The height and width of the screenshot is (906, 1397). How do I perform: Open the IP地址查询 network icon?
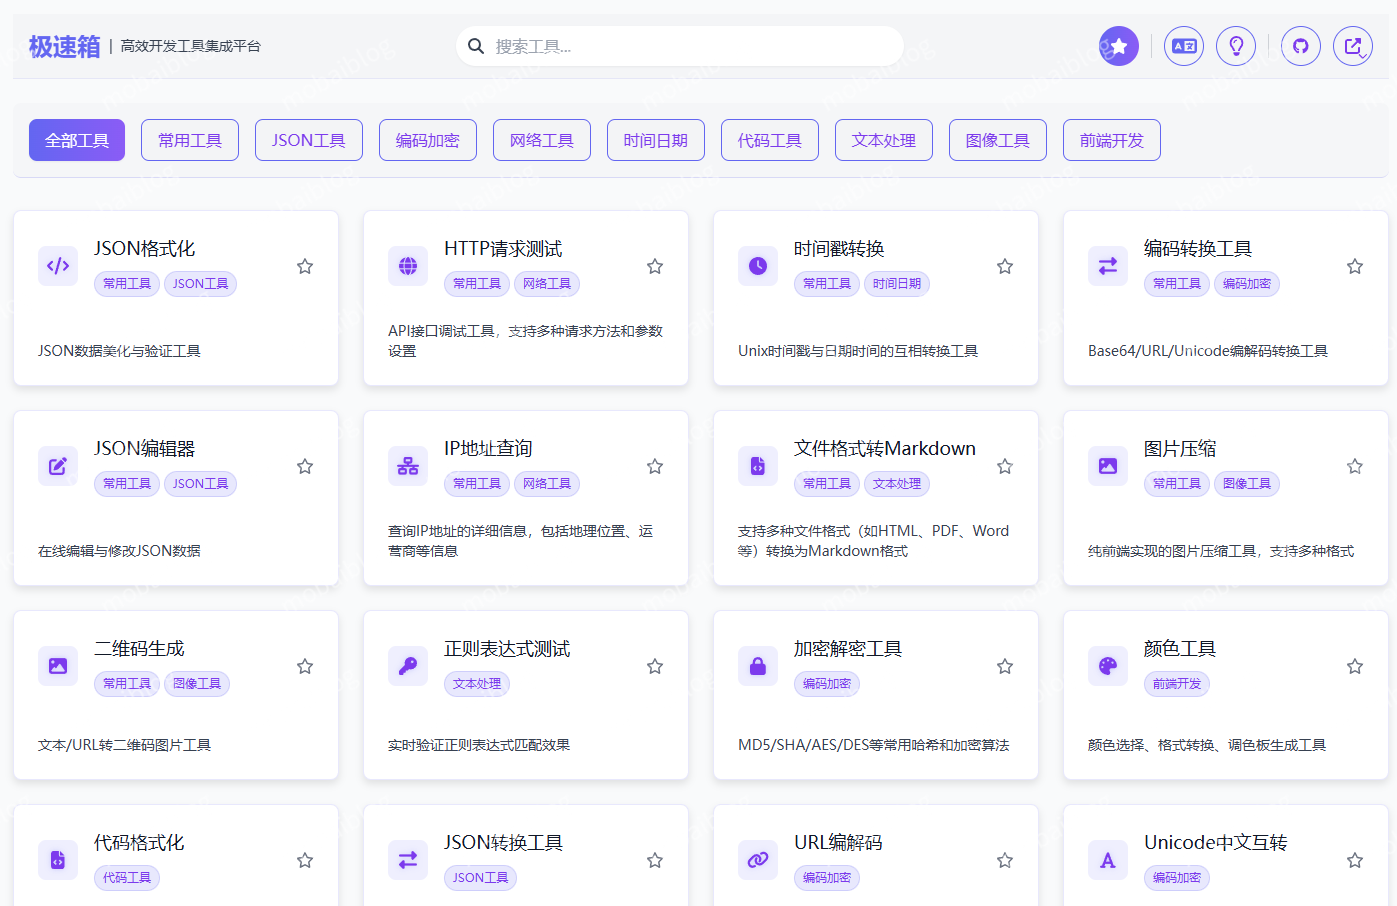(408, 465)
